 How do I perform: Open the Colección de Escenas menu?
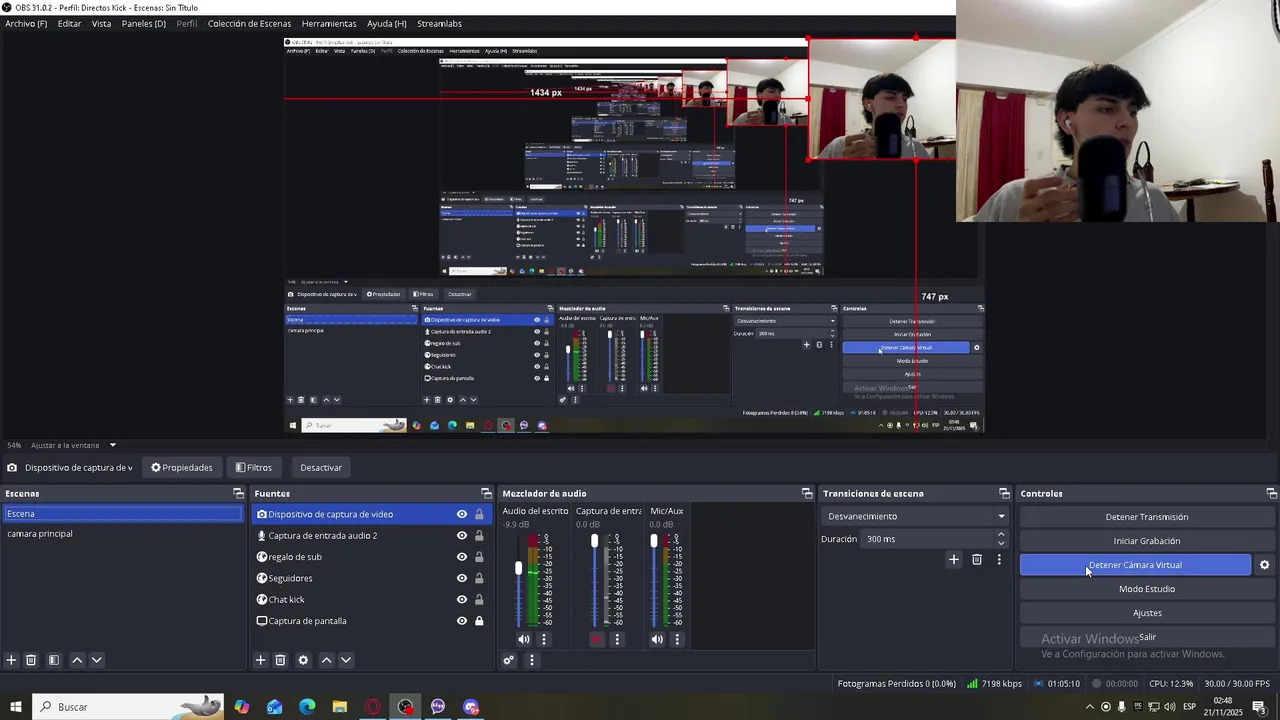(x=250, y=23)
